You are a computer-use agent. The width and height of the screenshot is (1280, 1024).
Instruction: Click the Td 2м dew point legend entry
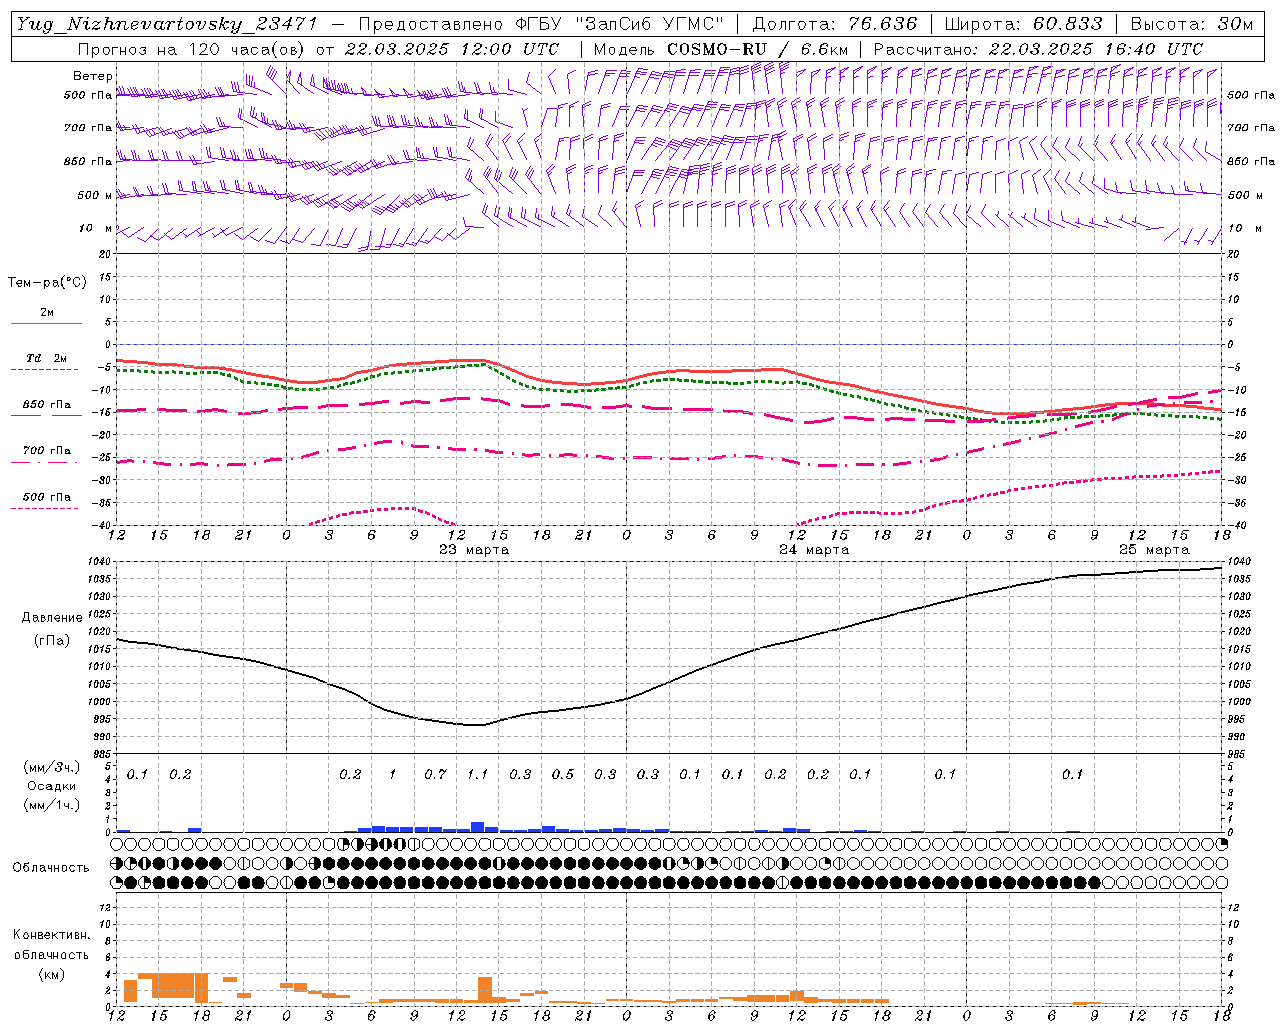pyautogui.click(x=47, y=358)
